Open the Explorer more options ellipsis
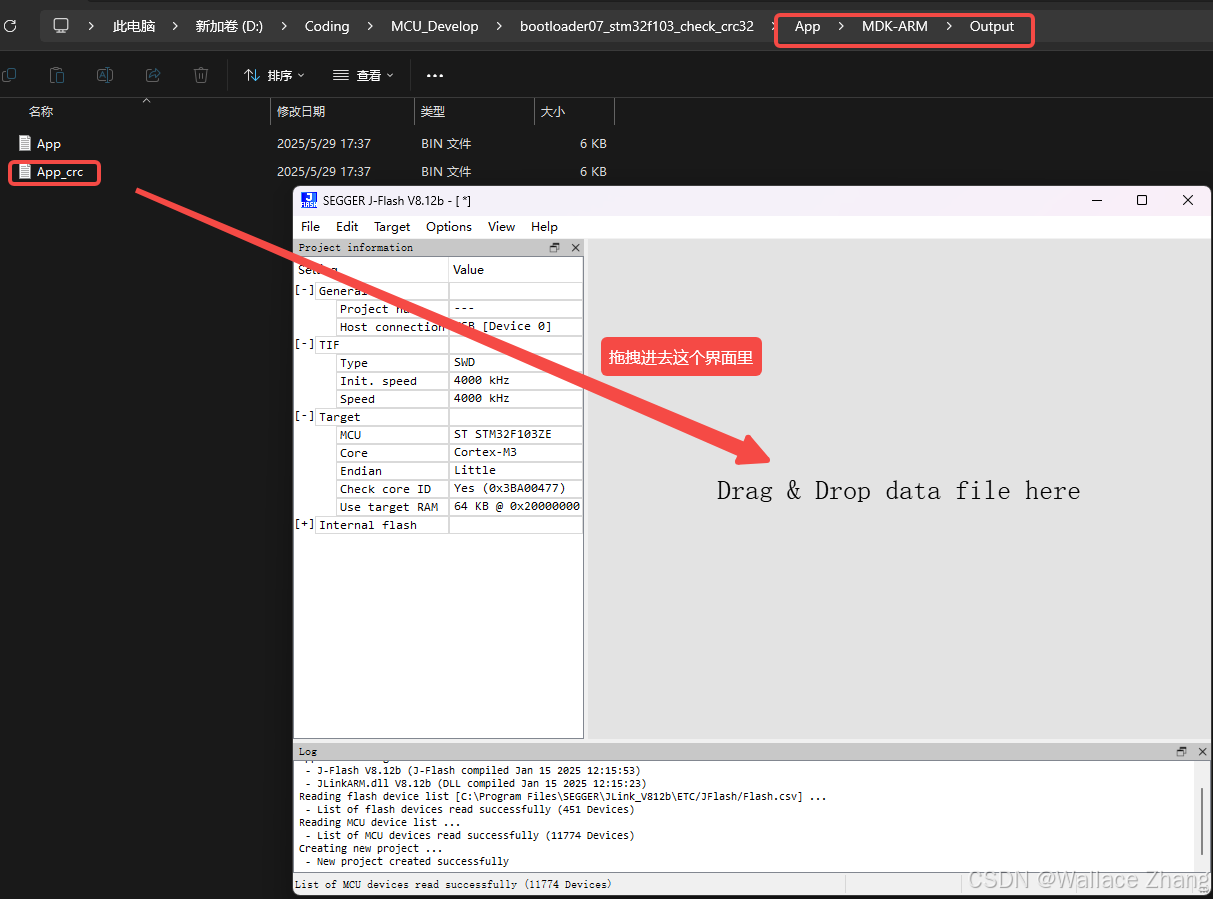The height and width of the screenshot is (899, 1213). pyautogui.click(x=434, y=75)
